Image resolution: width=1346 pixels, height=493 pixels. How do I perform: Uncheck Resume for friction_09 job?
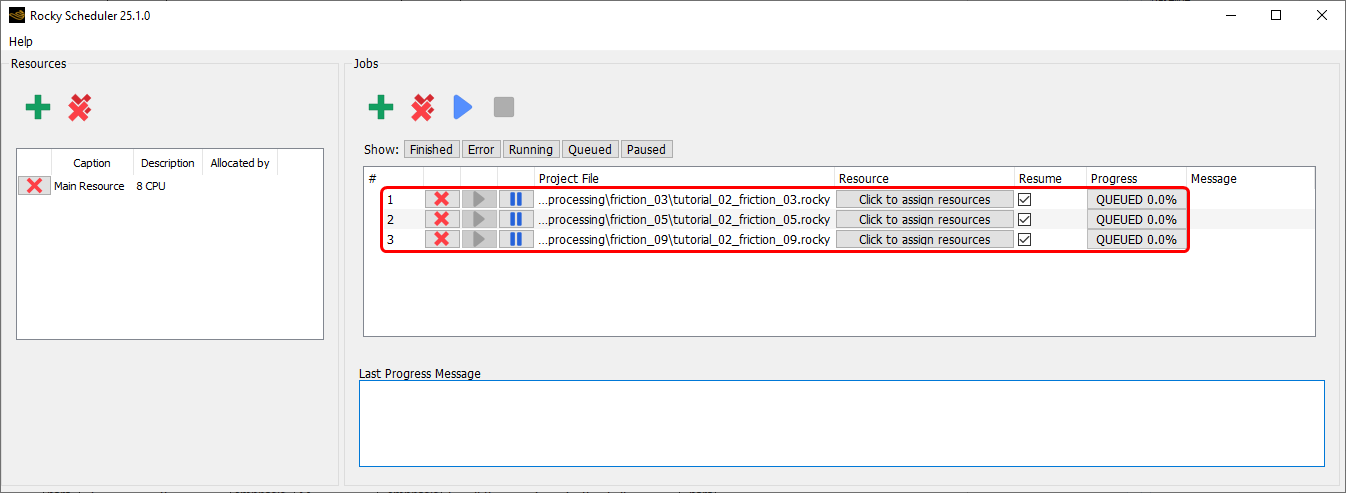click(1024, 239)
